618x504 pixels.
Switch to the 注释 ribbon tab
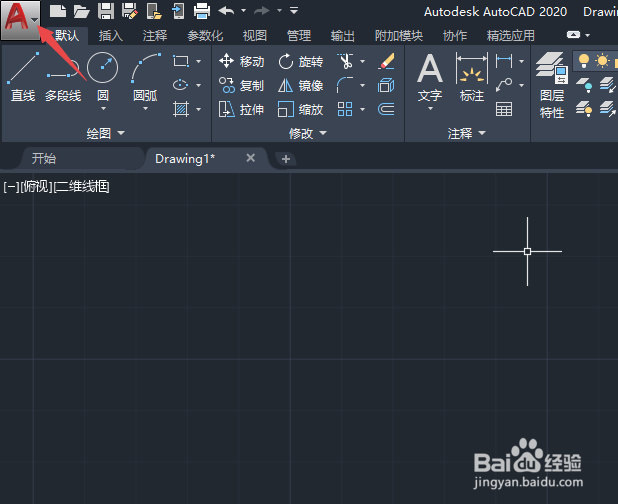point(155,36)
